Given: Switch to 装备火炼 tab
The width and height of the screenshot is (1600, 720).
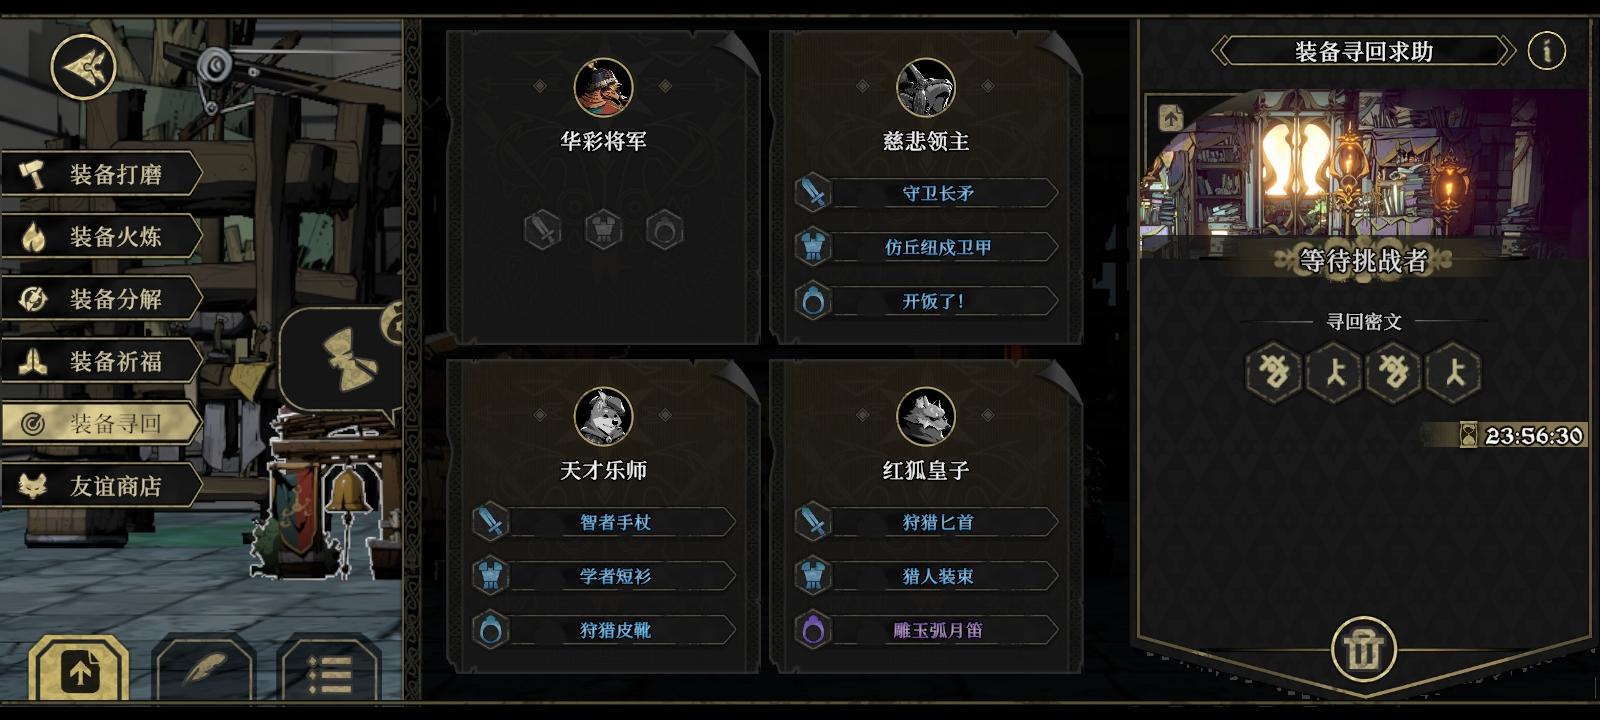Looking at the screenshot, I should click(x=101, y=237).
